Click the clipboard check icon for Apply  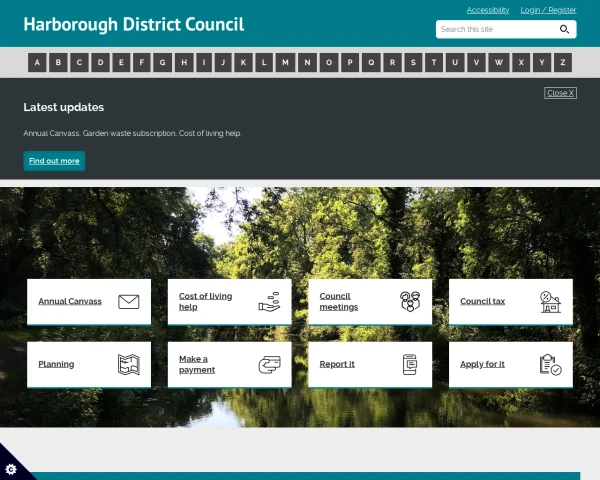click(x=550, y=364)
